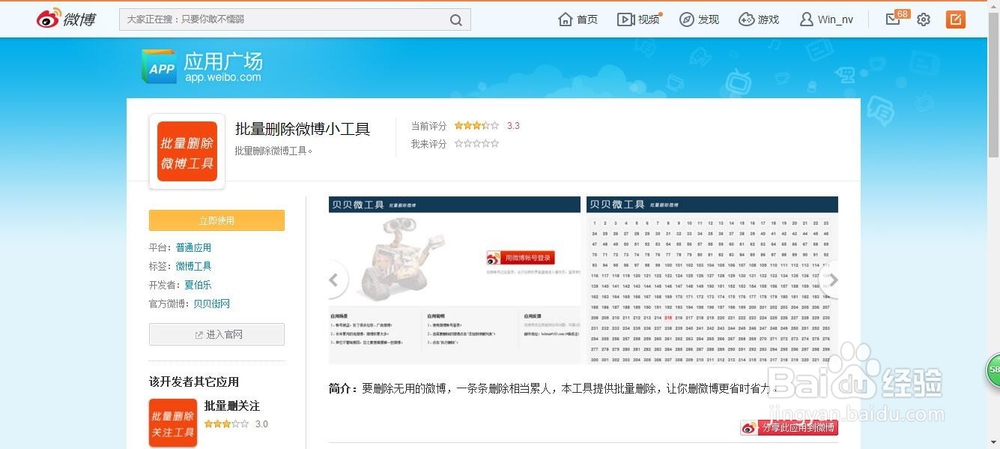Viewport: 1000px width, 449px height.
Task: Click 该开发者其它应用 heading
Action: tap(194, 381)
